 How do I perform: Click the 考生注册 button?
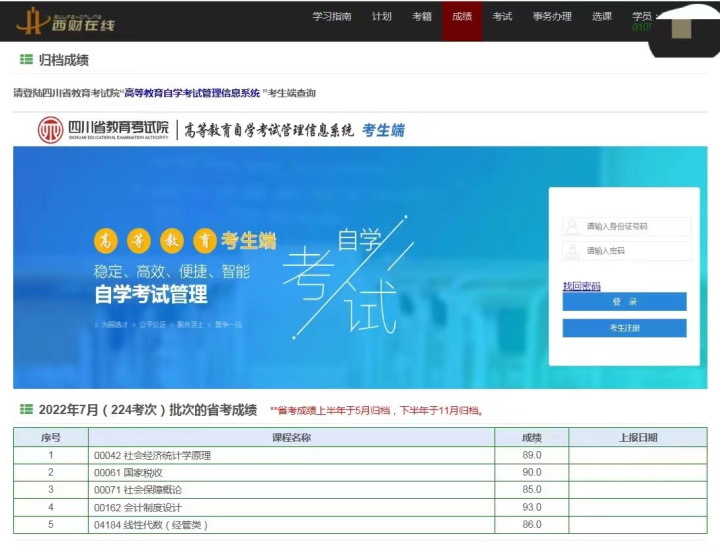624,328
